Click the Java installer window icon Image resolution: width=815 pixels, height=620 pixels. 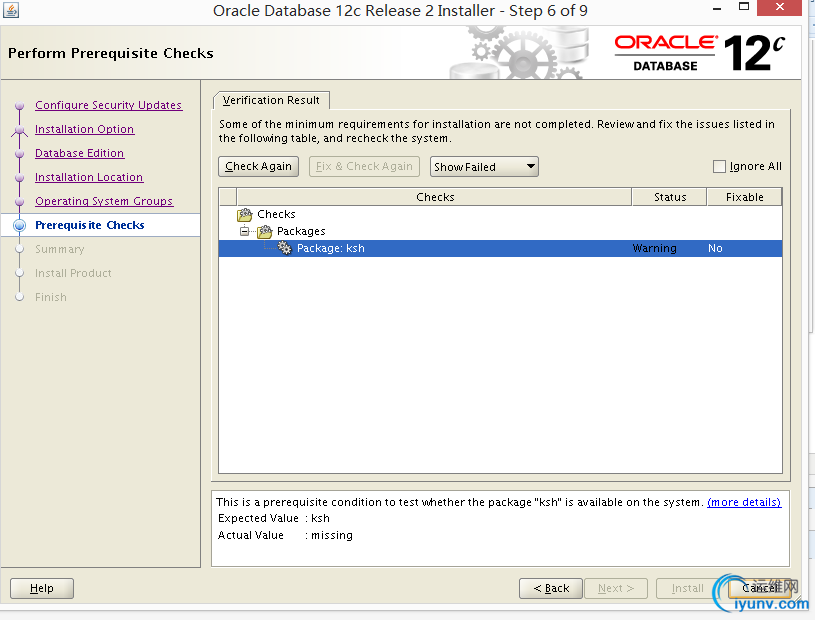pyautogui.click(x=11, y=10)
